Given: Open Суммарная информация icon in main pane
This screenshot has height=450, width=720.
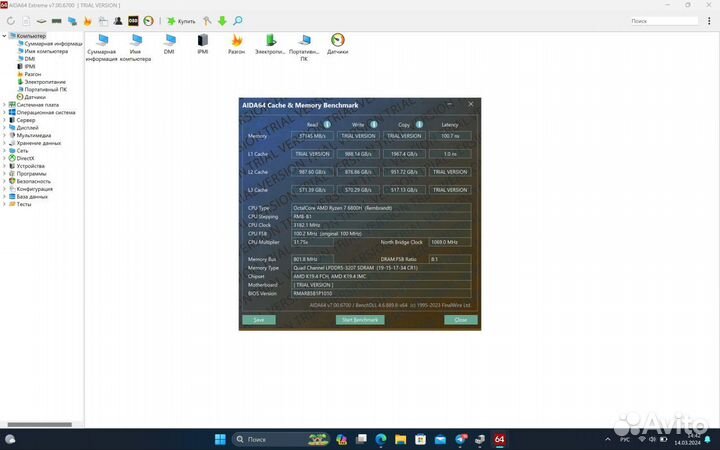Looking at the screenshot, I should tap(101, 47).
